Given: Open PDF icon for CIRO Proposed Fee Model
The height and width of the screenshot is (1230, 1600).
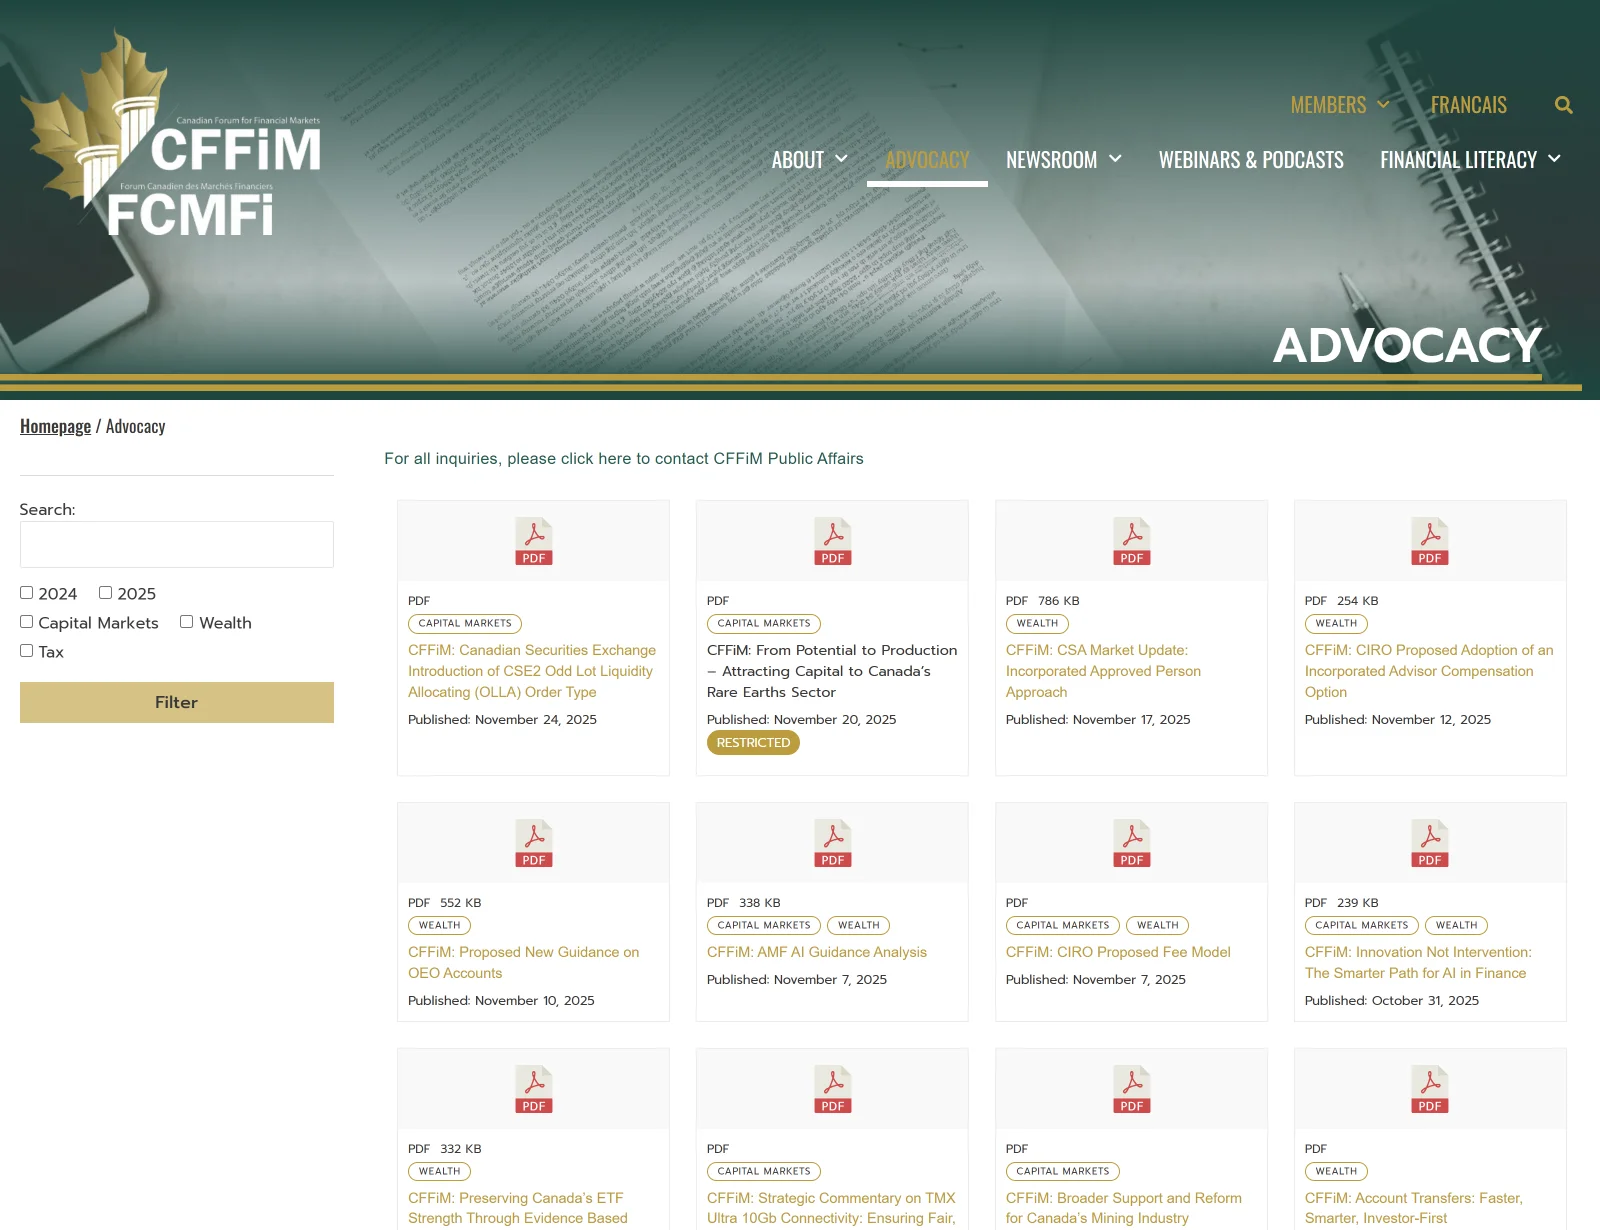Looking at the screenshot, I should click(1132, 843).
